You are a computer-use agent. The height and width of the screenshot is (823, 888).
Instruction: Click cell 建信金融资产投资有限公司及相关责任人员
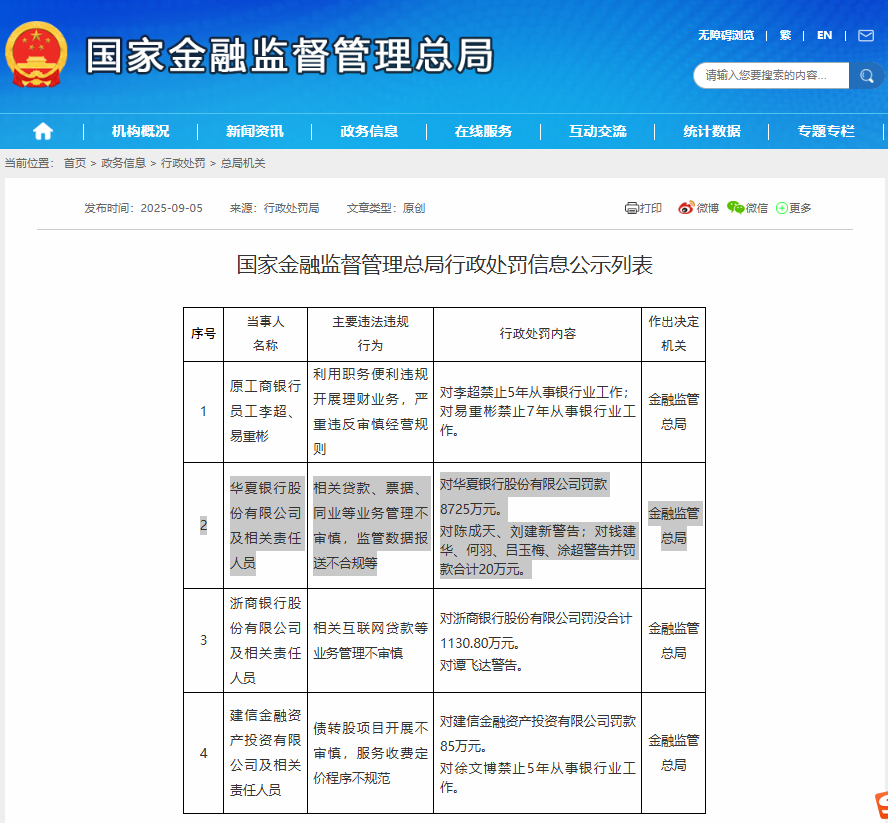pos(266,753)
